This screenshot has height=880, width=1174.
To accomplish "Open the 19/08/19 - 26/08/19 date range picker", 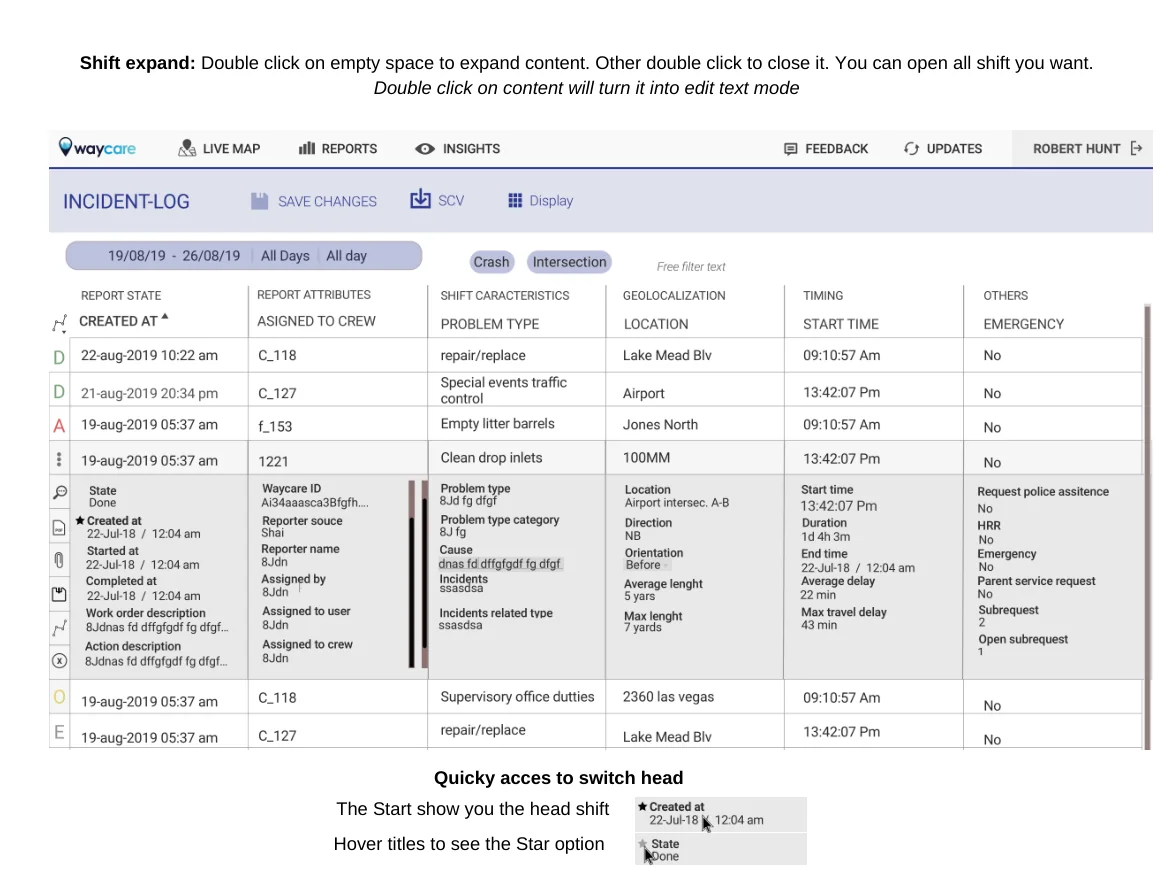I will (x=174, y=256).
